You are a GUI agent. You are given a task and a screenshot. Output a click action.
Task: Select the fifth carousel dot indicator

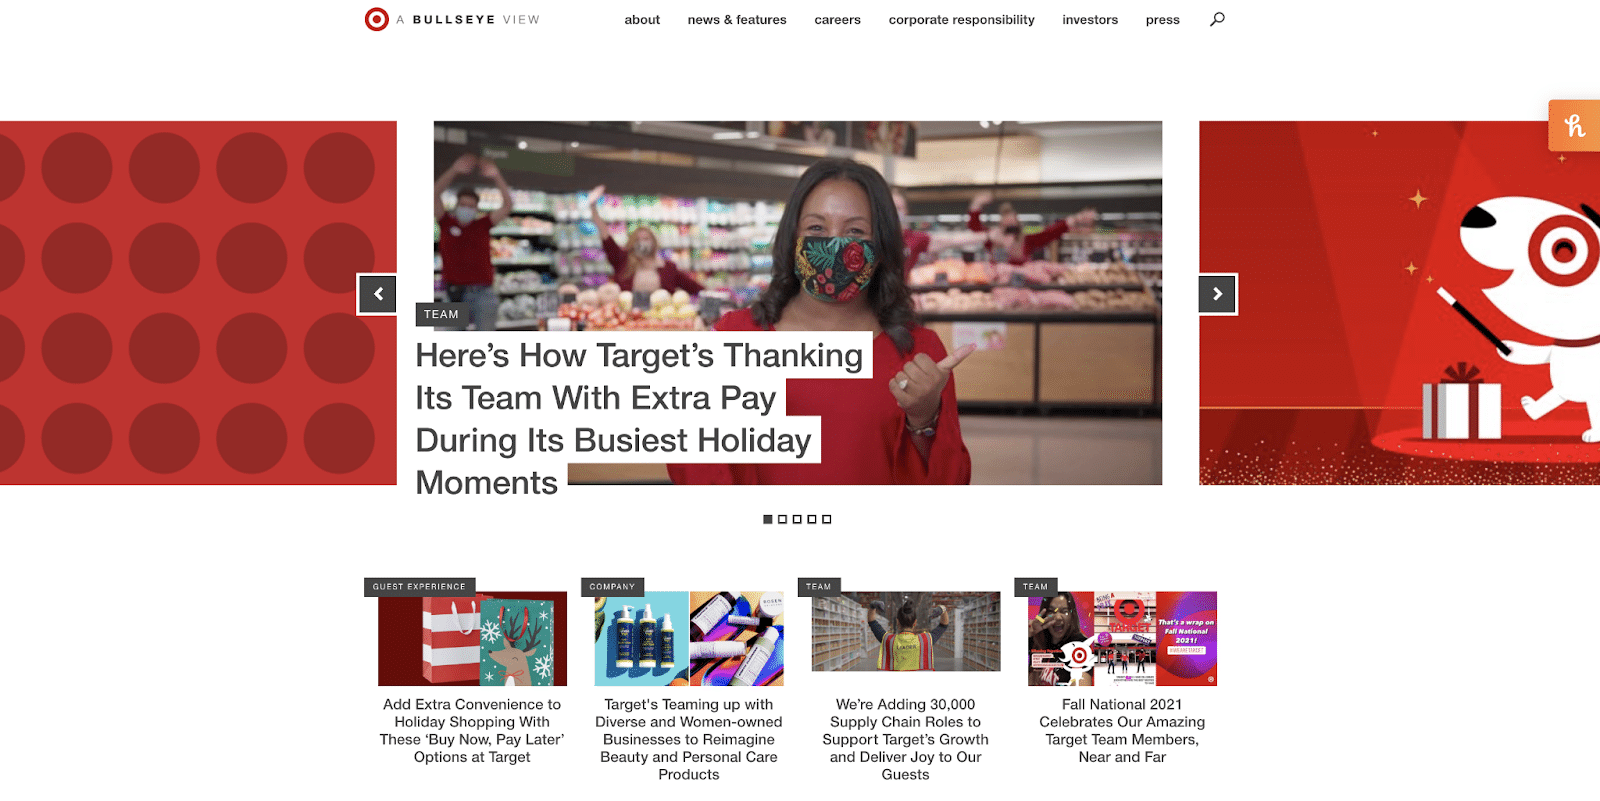827,519
